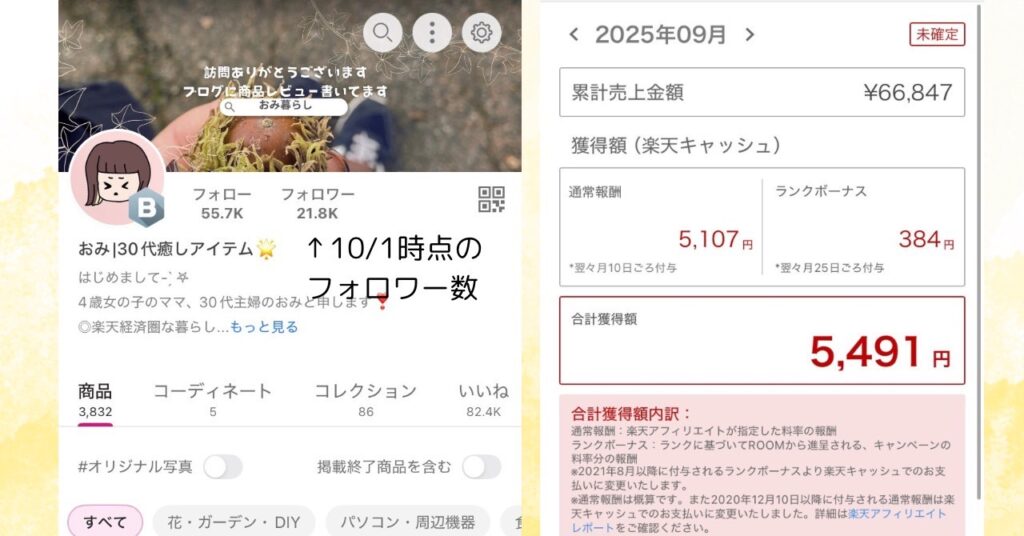Click the profile avatar picture

tap(118, 177)
